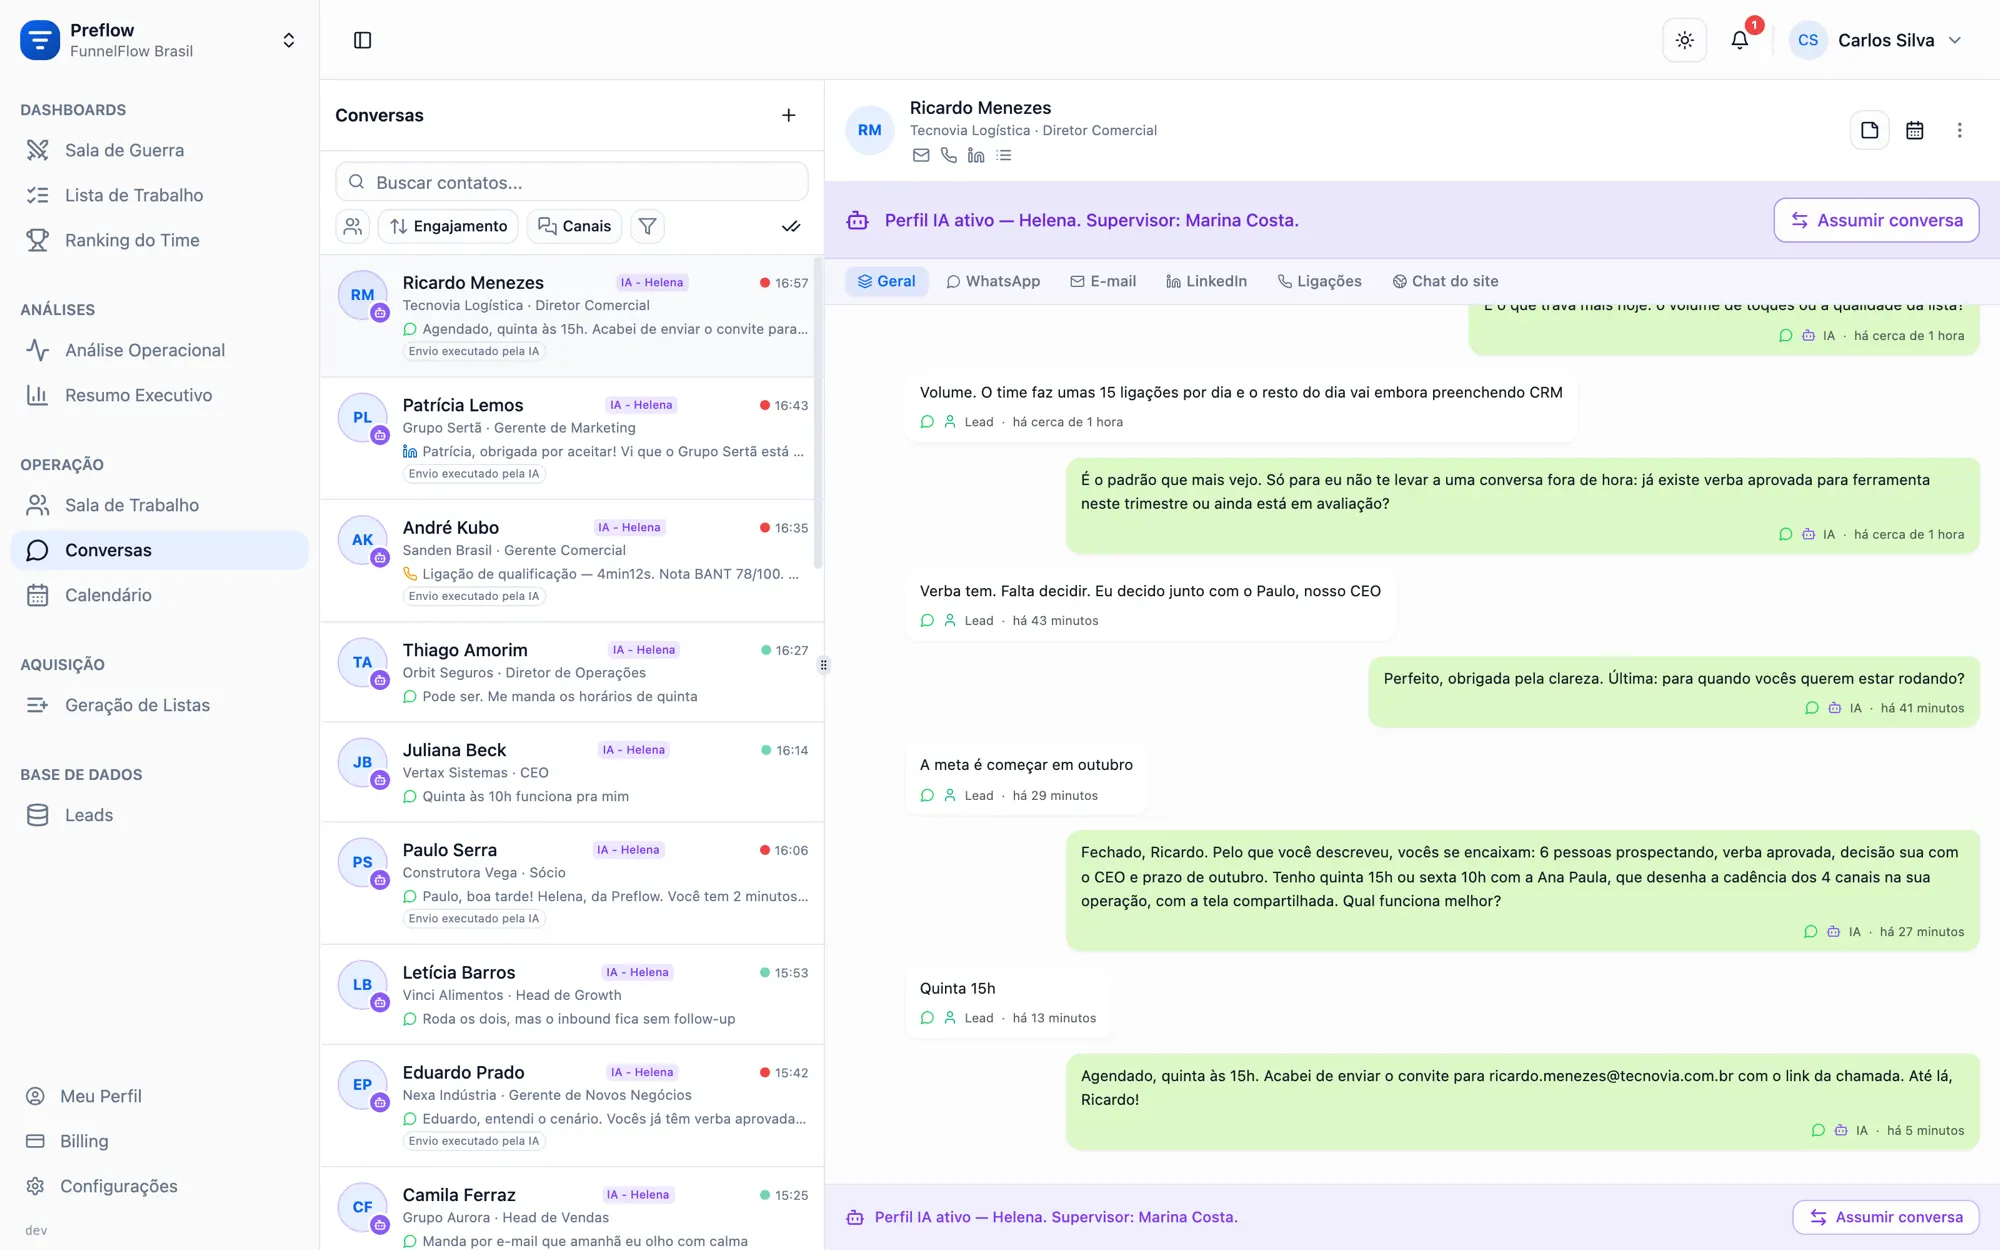Open the funnel filter icon
2000x1250 pixels.
pyautogui.click(x=648, y=226)
